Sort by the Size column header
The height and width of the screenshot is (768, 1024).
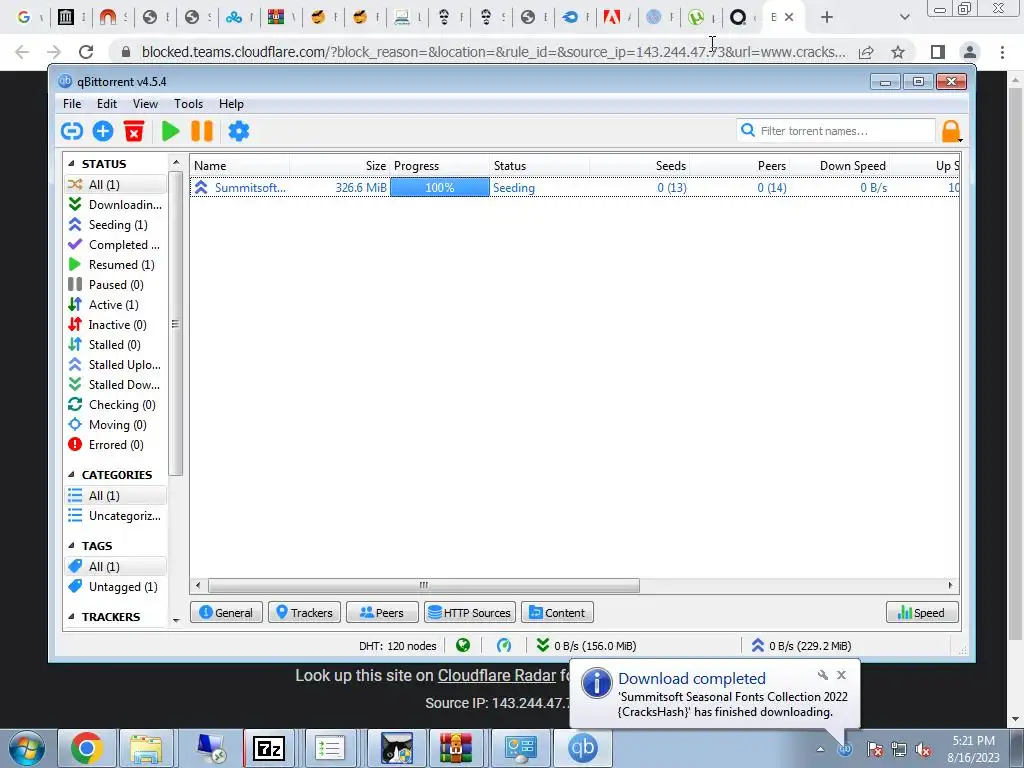(340, 166)
